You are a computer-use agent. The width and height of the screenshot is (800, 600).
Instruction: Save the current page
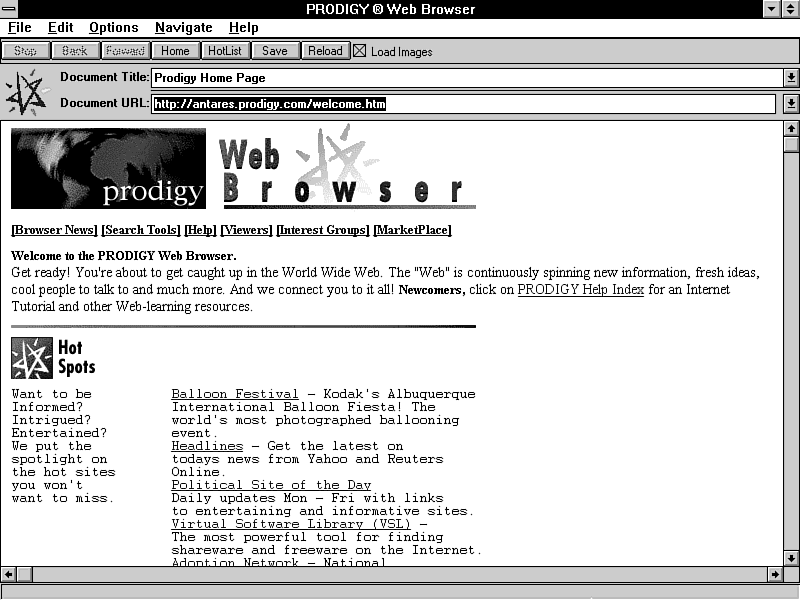(275, 51)
